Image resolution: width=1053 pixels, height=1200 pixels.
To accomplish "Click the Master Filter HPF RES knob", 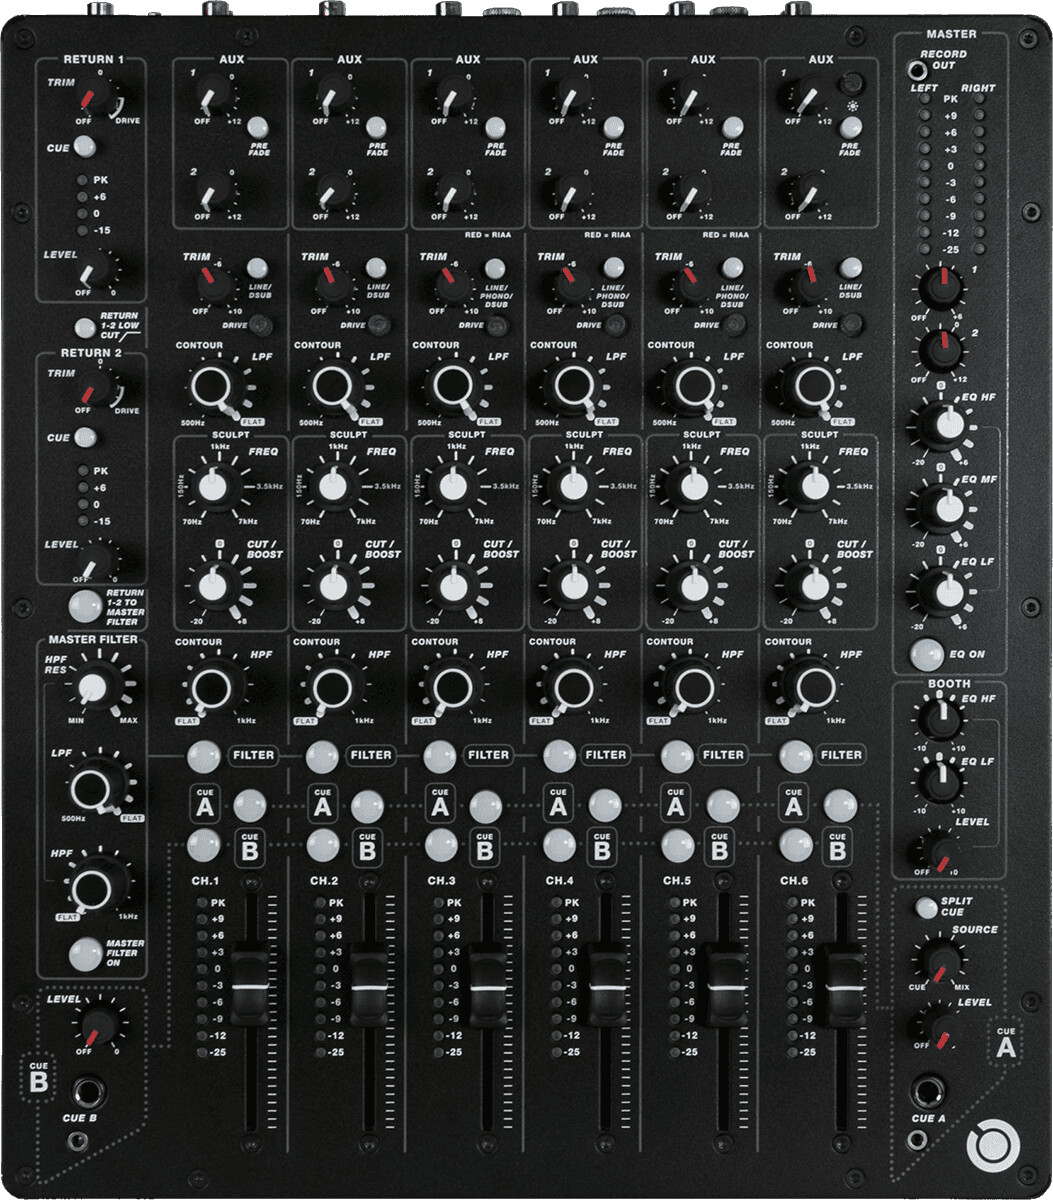I will pyautogui.click(x=94, y=686).
